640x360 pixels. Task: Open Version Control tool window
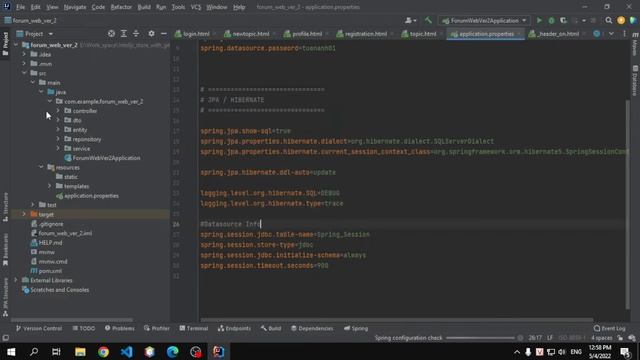[39, 328]
